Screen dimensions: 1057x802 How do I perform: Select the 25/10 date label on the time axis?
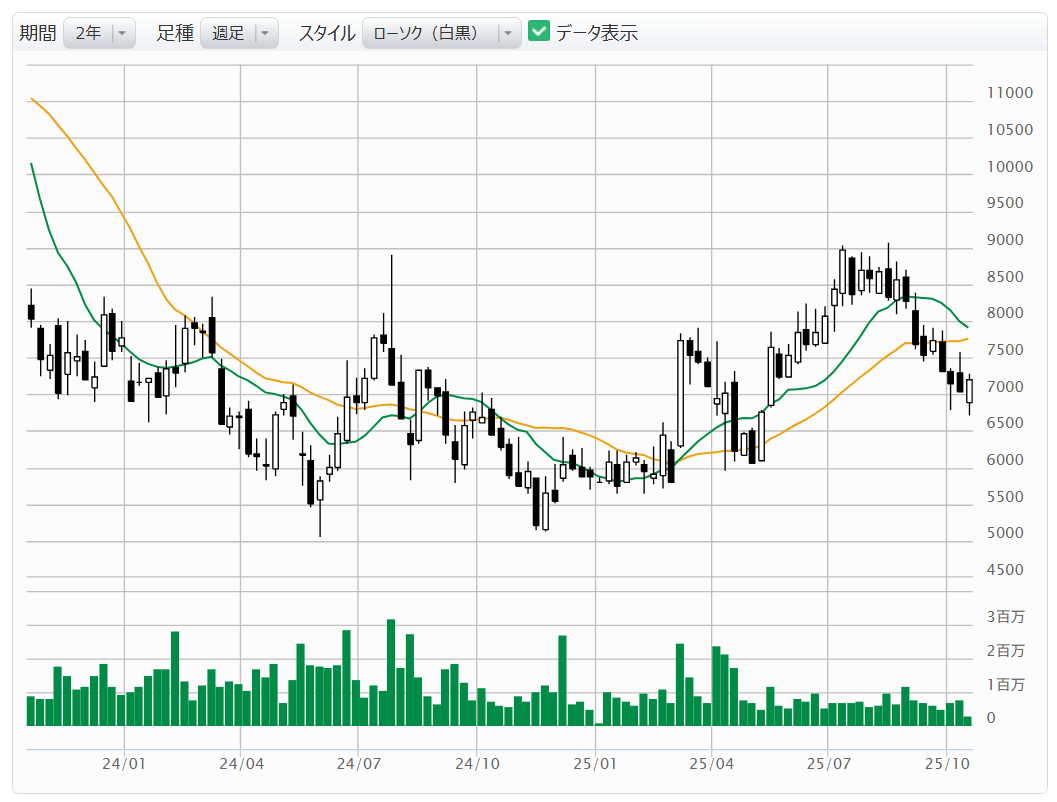point(945,765)
